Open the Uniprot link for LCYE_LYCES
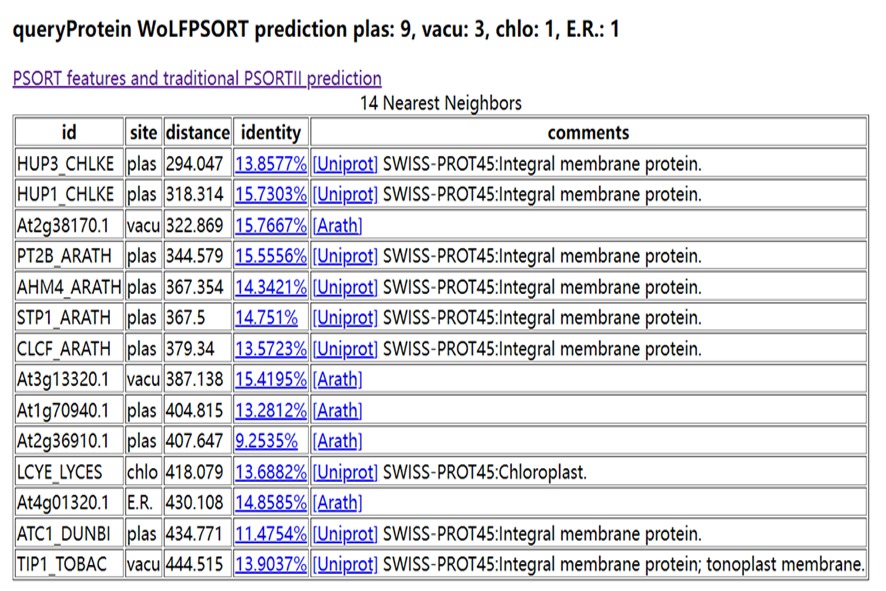The height and width of the screenshot is (591, 886). (x=345, y=472)
